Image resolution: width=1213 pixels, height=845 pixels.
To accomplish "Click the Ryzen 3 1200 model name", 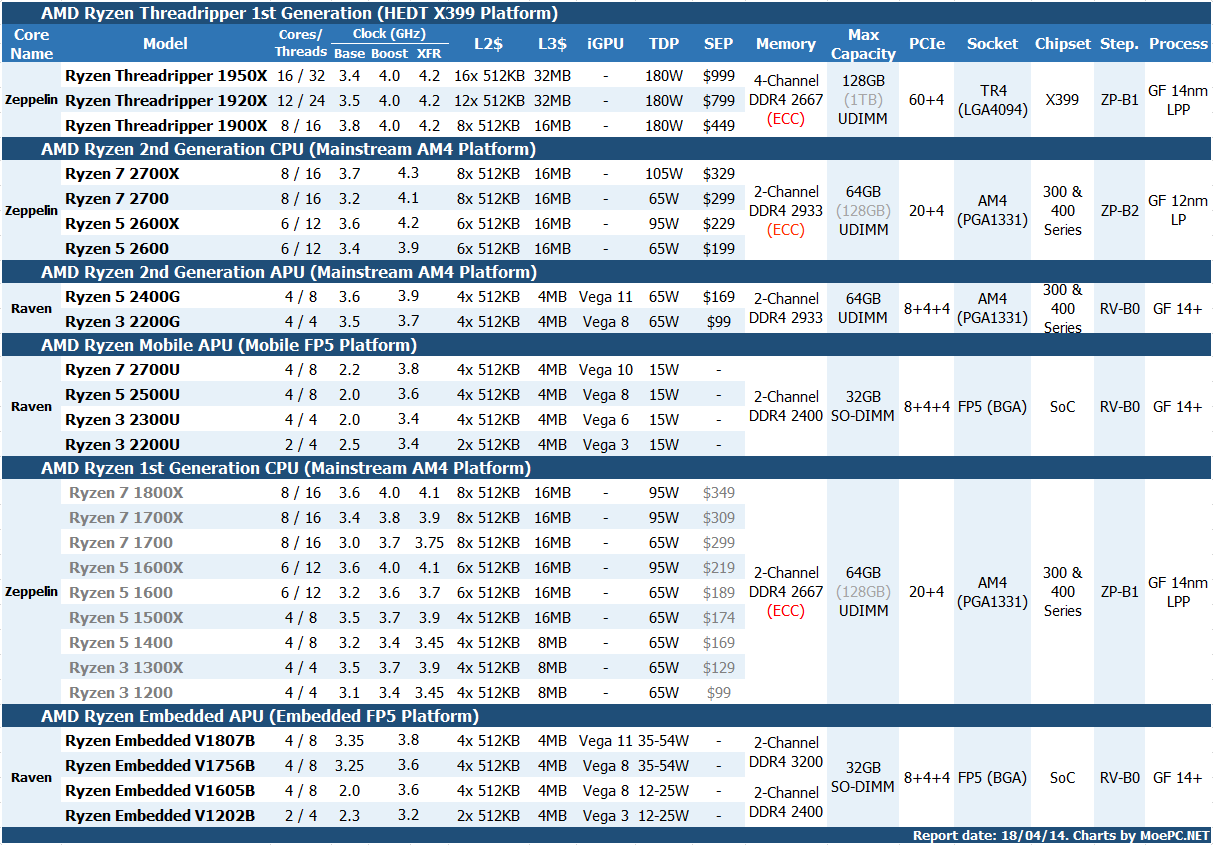I will (x=121, y=693).
